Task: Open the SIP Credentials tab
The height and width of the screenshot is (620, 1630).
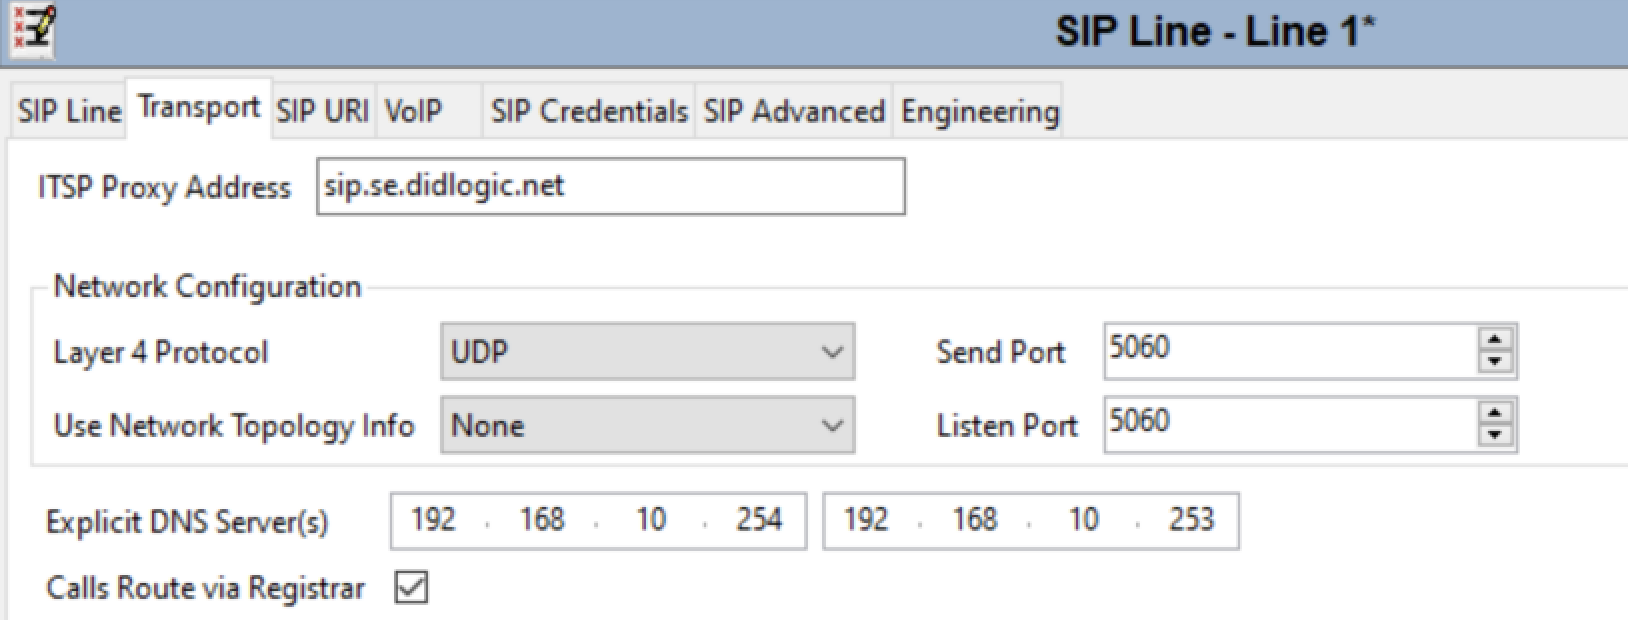Action: [589, 111]
